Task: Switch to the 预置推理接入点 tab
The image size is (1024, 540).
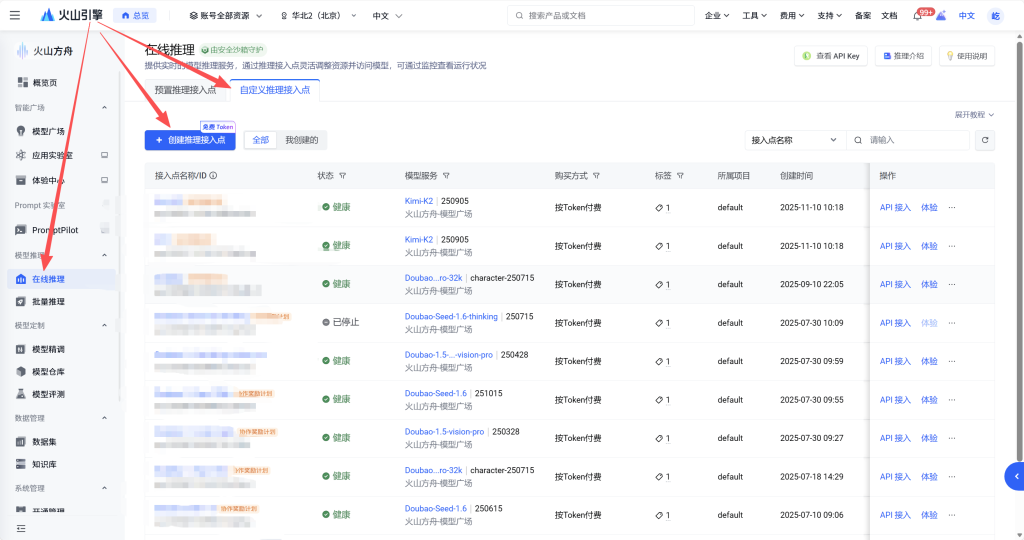Action: [185, 90]
